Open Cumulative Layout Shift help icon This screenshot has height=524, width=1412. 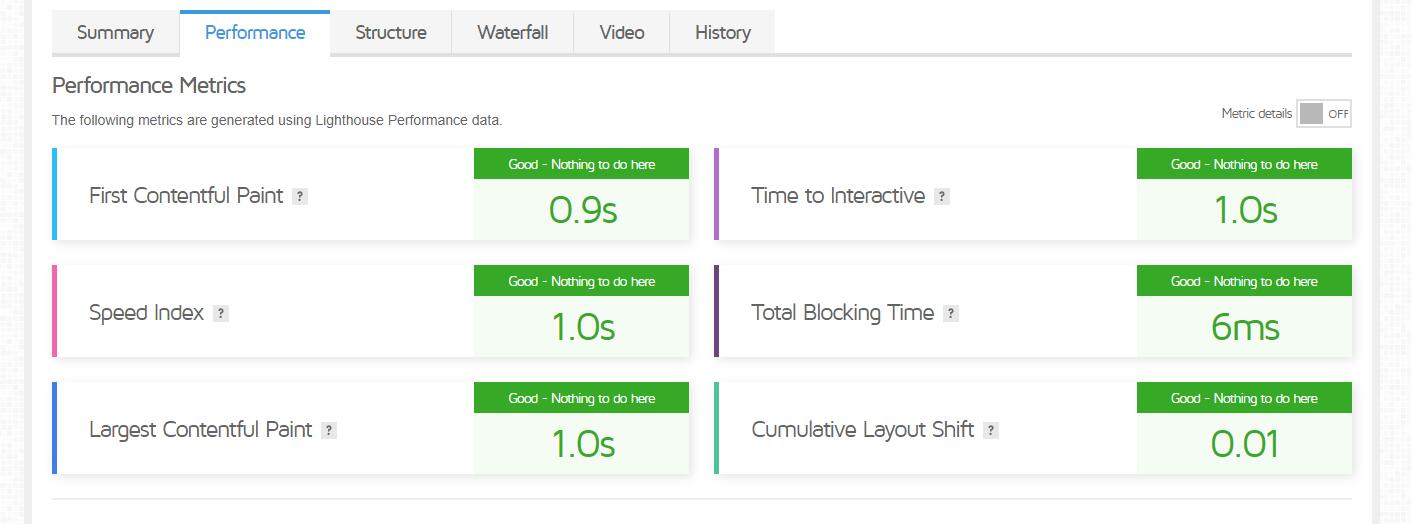tap(990, 431)
